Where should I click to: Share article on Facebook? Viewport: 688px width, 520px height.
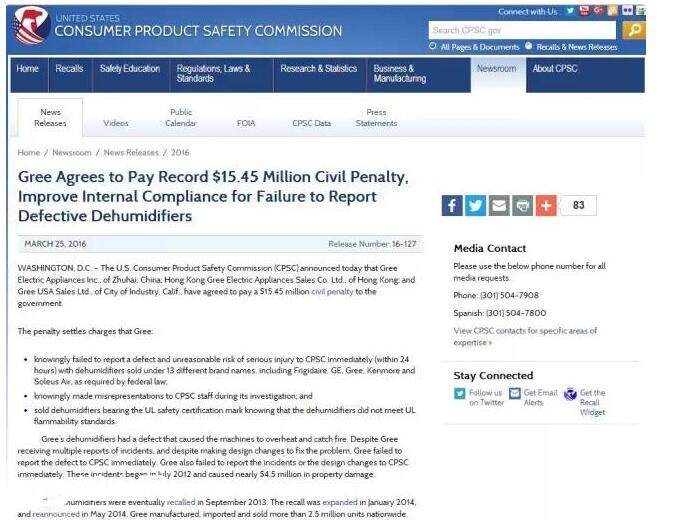point(452,205)
